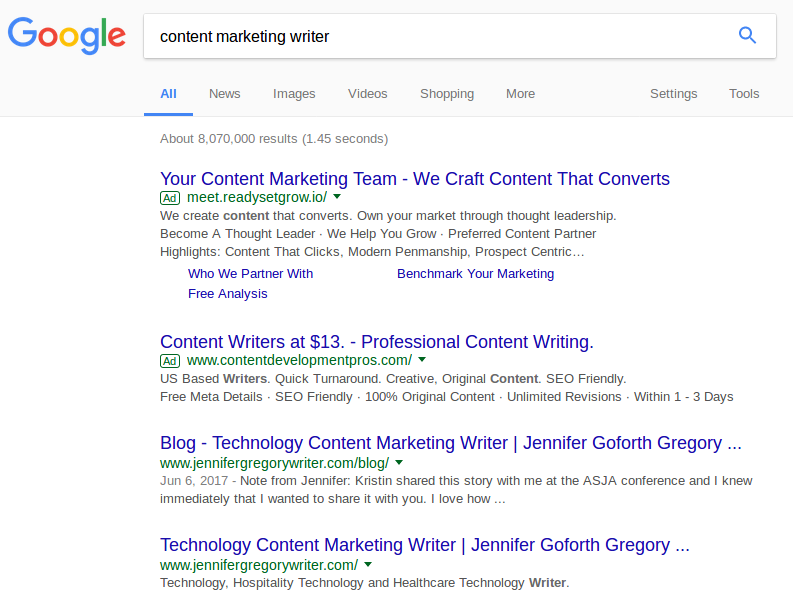Click the www.contentdevelopmentpros.com/ green URL

pyautogui.click(x=299, y=360)
